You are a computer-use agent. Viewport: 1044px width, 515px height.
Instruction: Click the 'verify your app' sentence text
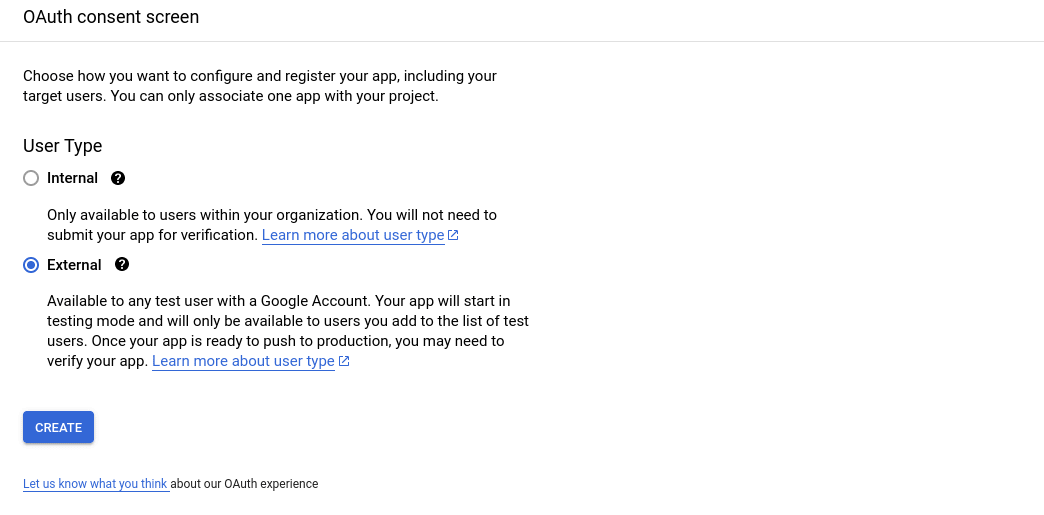[97, 361]
